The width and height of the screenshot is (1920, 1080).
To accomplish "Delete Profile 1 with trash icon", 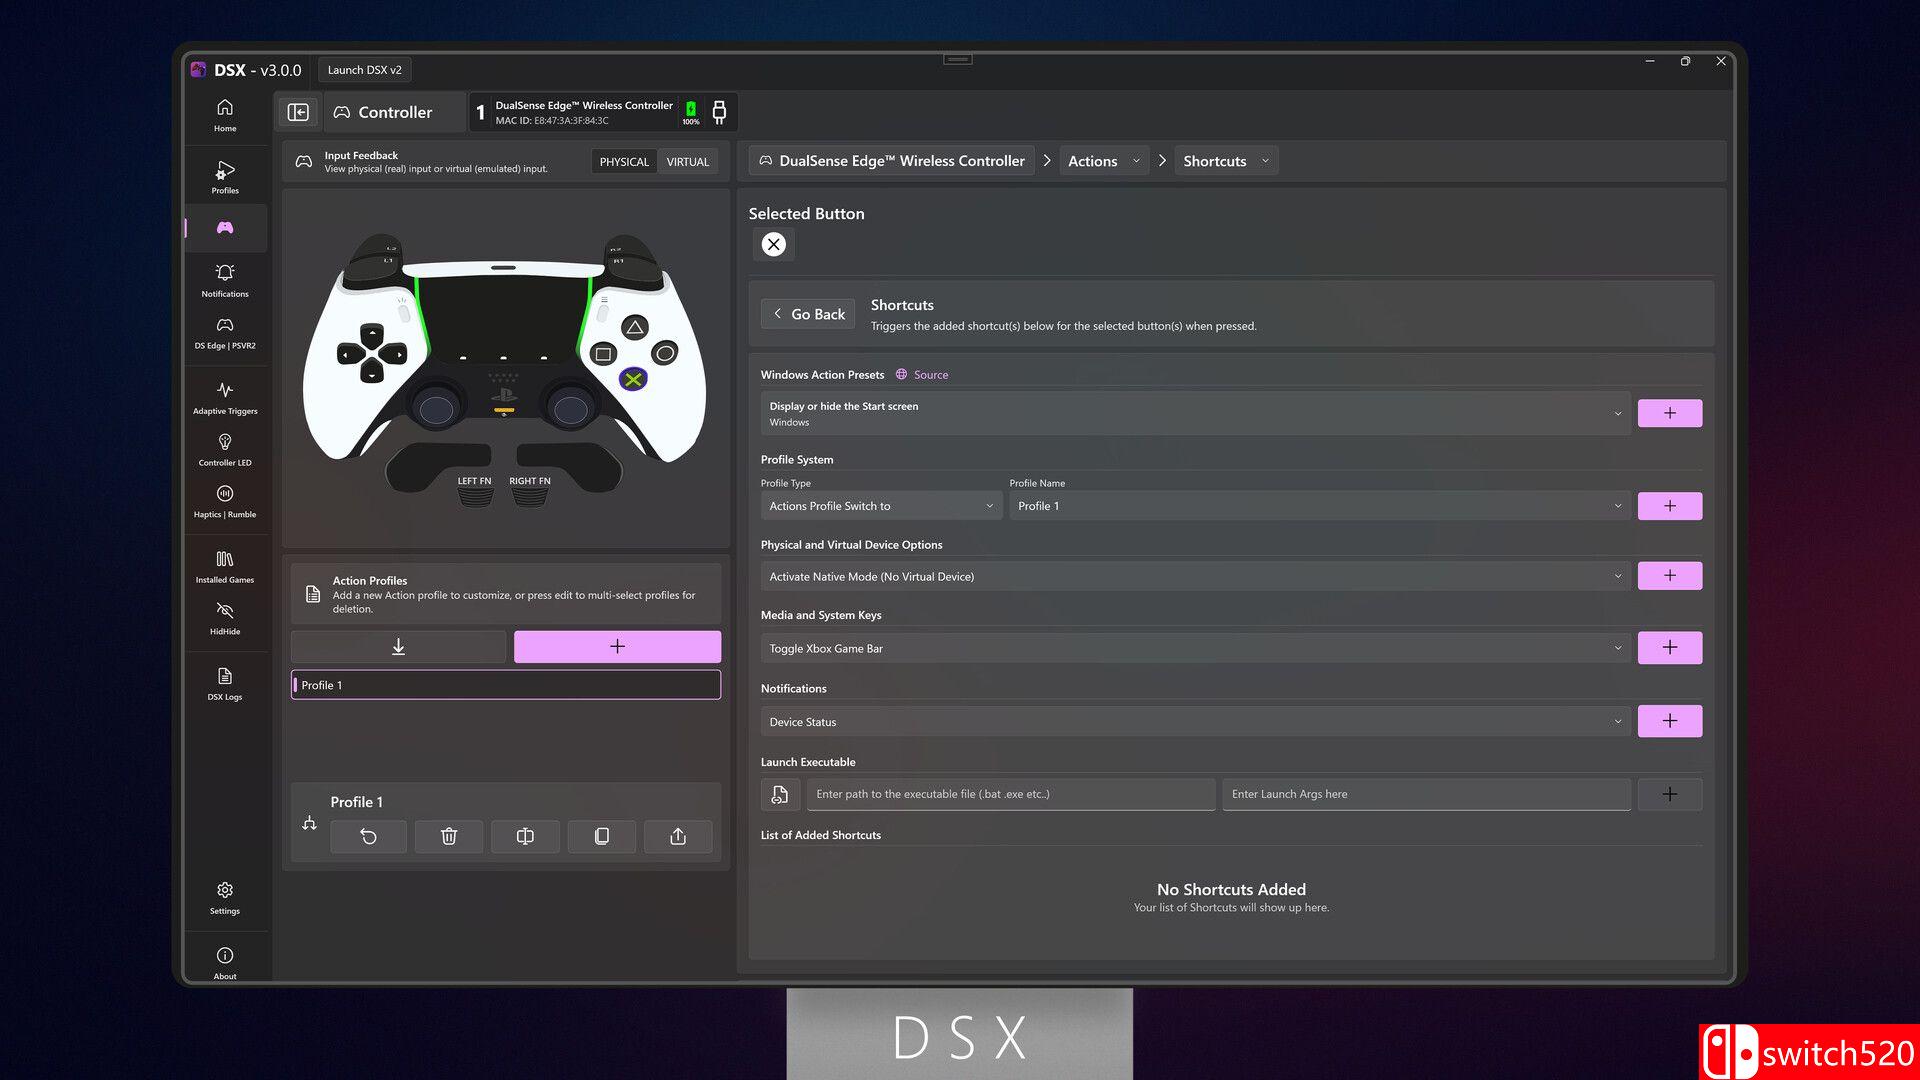I will (449, 837).
